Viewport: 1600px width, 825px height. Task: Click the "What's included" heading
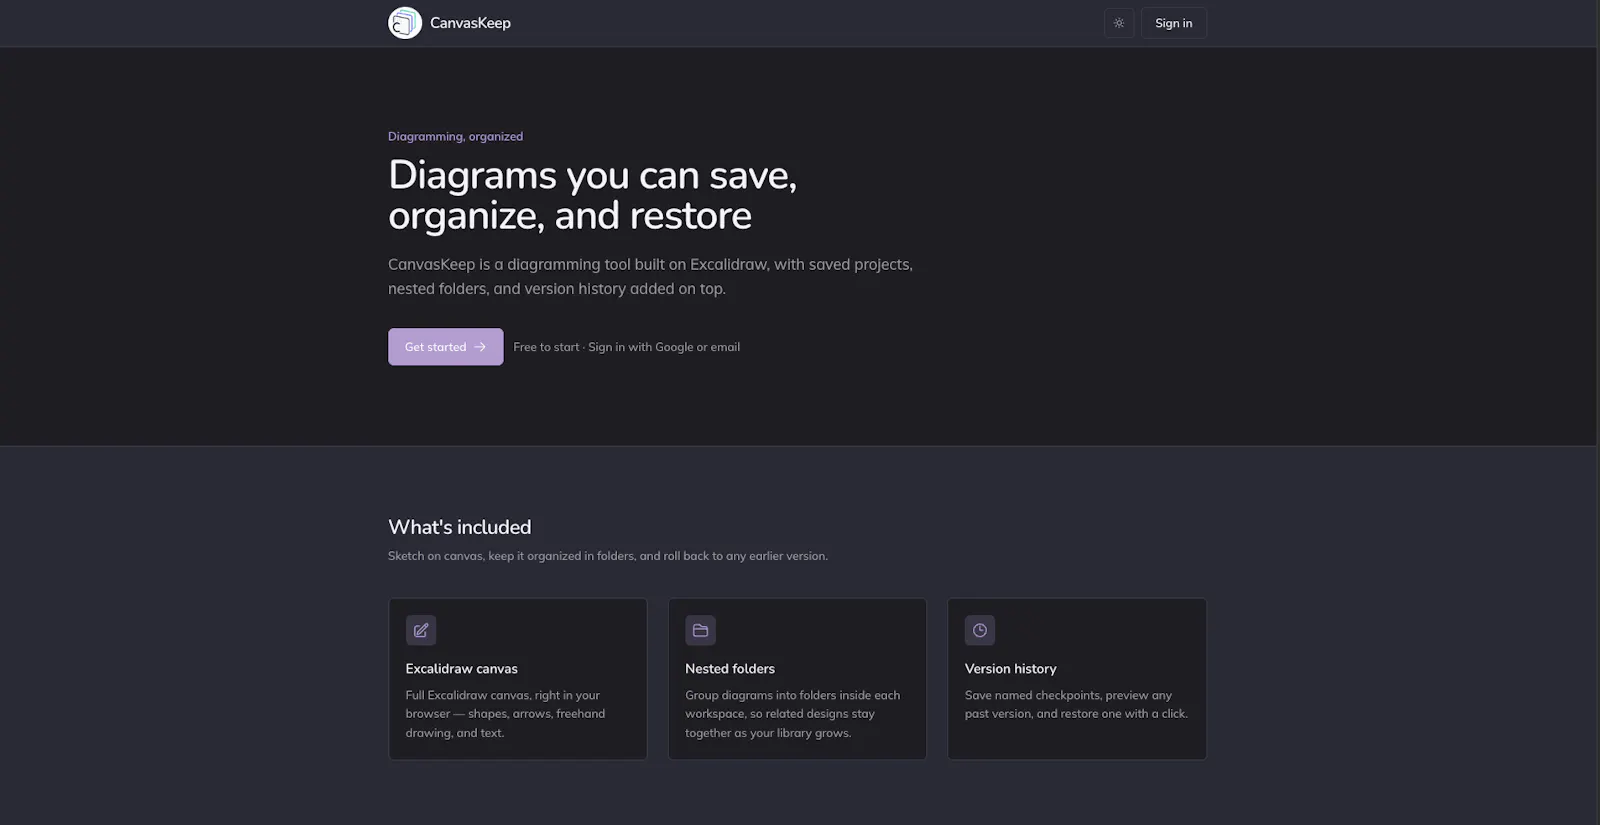coord(460,527)
